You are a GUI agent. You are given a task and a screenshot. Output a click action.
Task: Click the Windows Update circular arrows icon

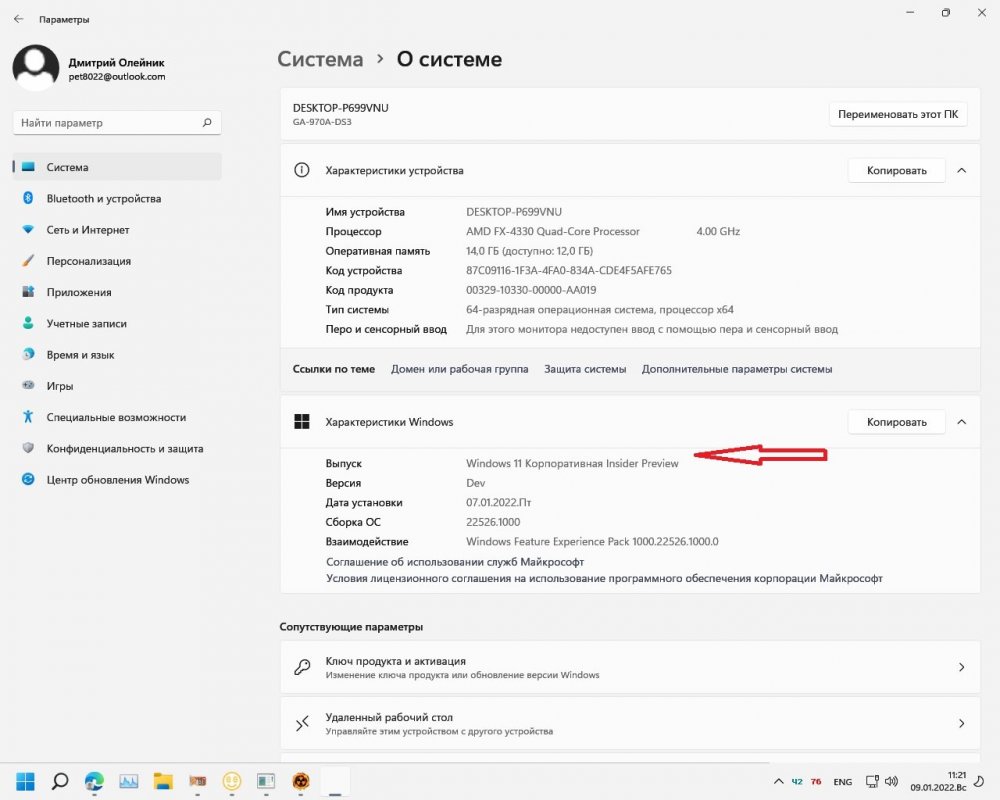click(x=28, y=479)
